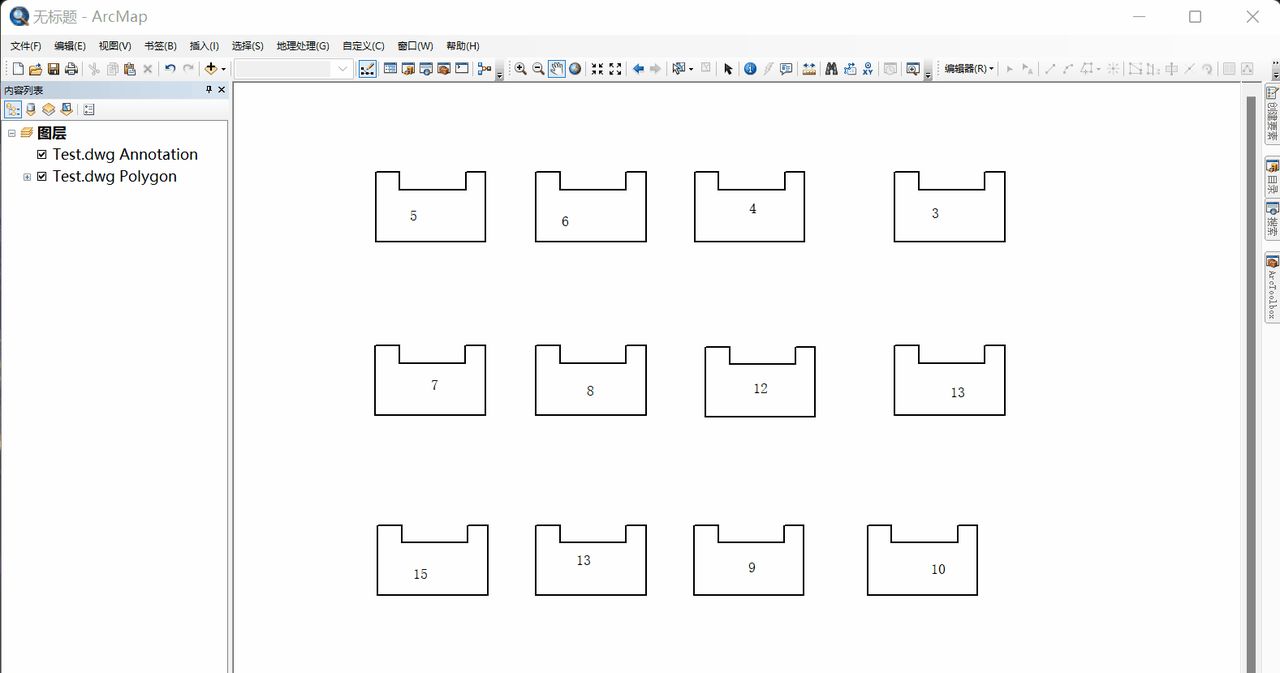Open the 文件(F) menu
The height and width of the screenshot is (673, 1280).
pyautogui.click(x=26, y=46)
